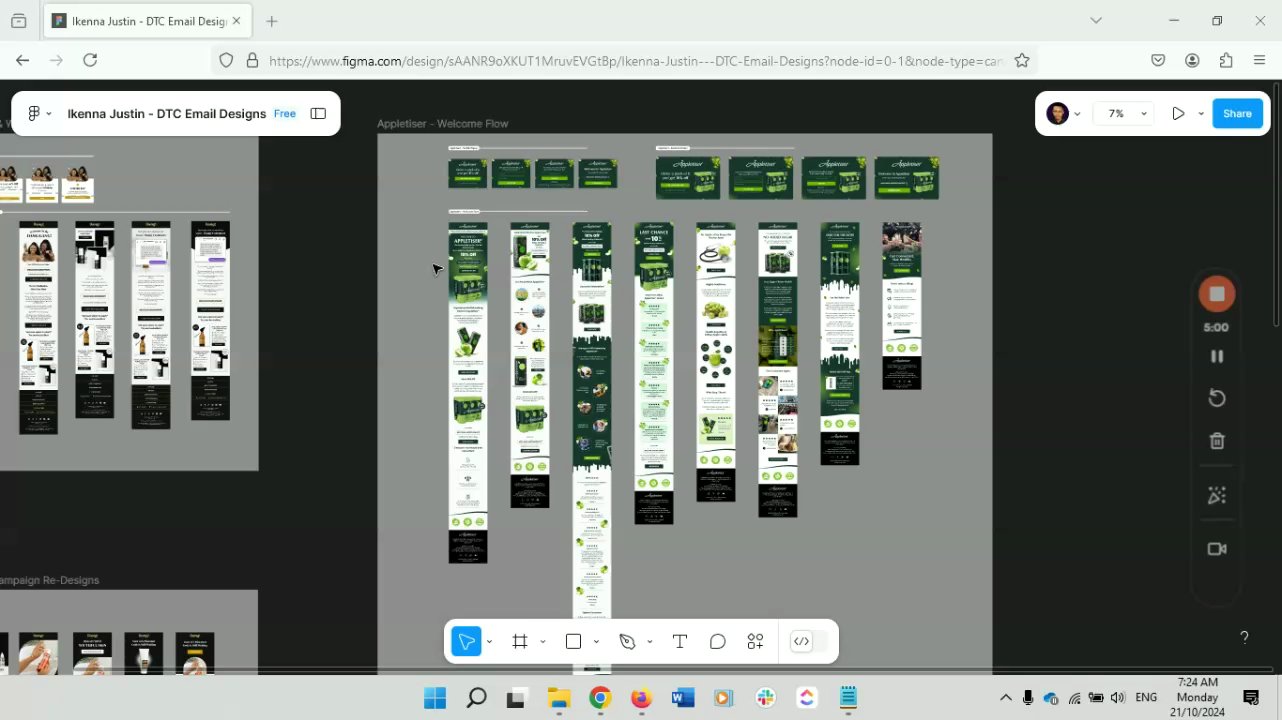
Task: Switch to Ikenna Justin - DTC Email Designs tab
Action: point(147,21)
